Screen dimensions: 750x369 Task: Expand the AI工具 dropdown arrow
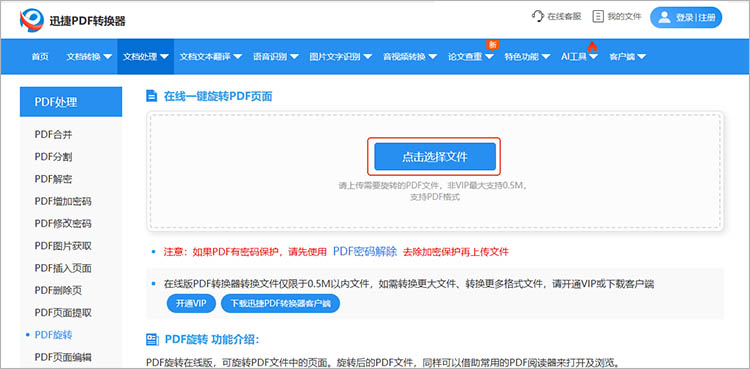[593, 56]
